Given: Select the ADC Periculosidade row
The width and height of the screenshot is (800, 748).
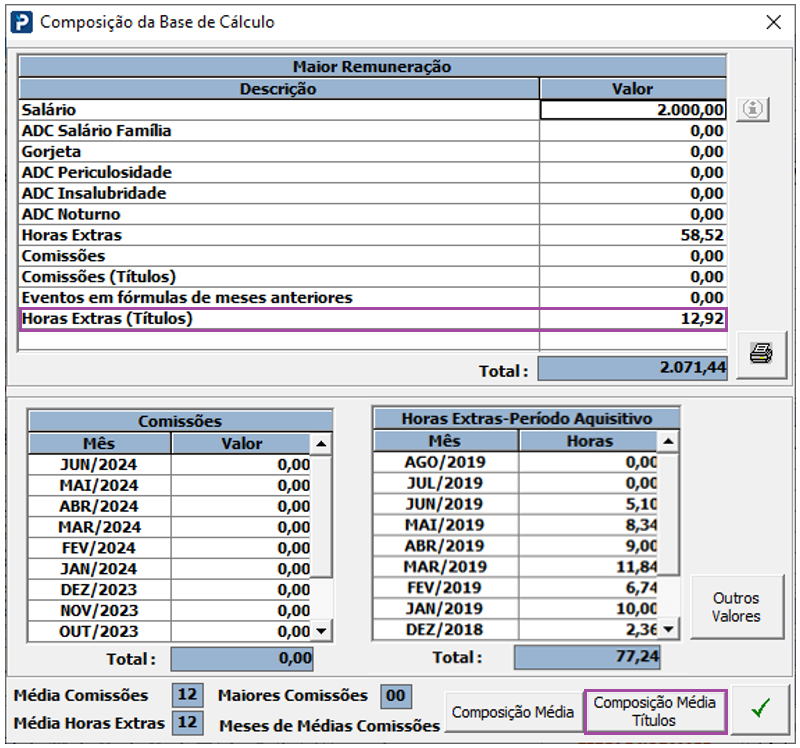Looking at the screenshot, I should click(x=373, y=173).
